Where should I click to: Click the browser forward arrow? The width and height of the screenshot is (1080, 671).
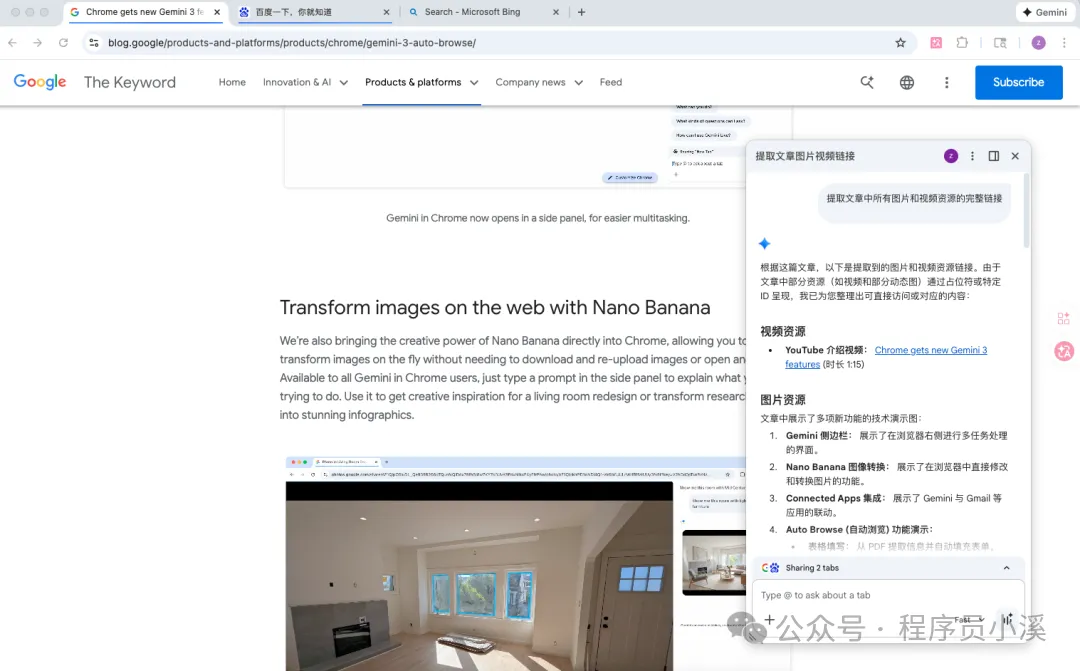37,43
